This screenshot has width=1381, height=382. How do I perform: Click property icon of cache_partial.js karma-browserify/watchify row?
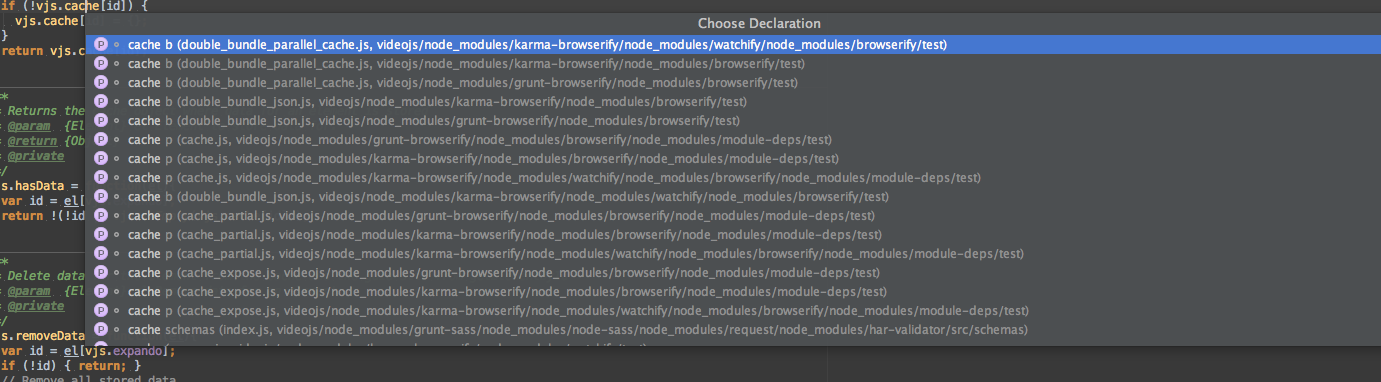[100, 253]
